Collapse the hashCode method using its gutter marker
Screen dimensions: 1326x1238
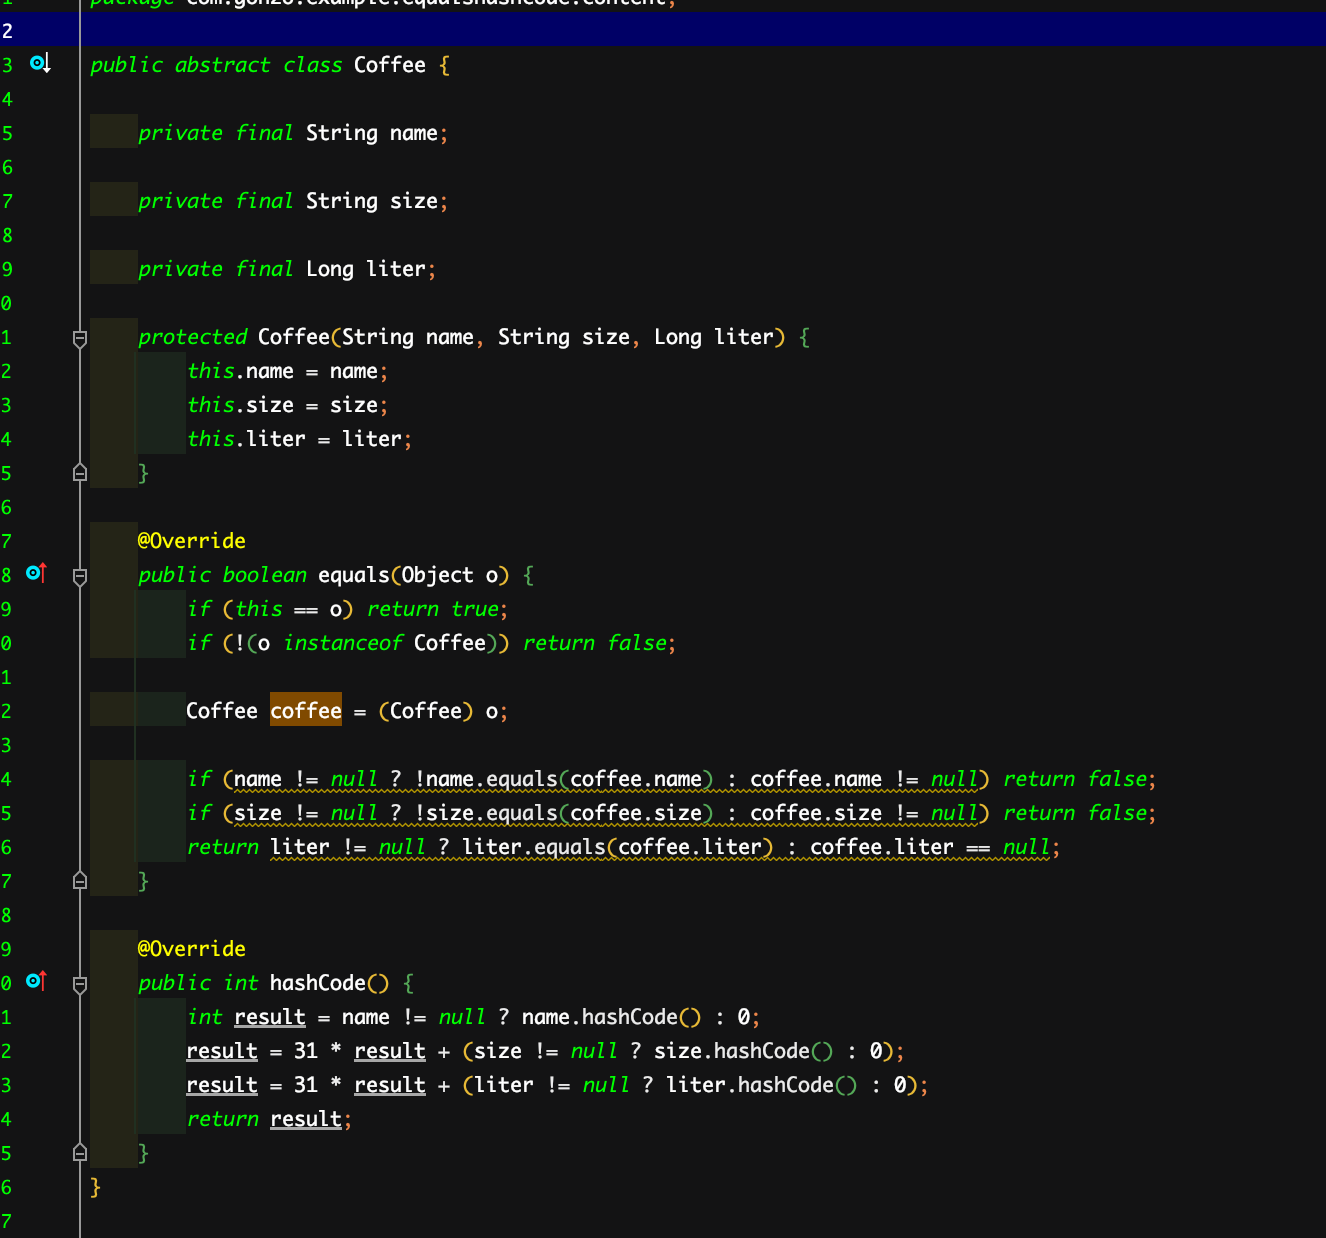[79, 984]
